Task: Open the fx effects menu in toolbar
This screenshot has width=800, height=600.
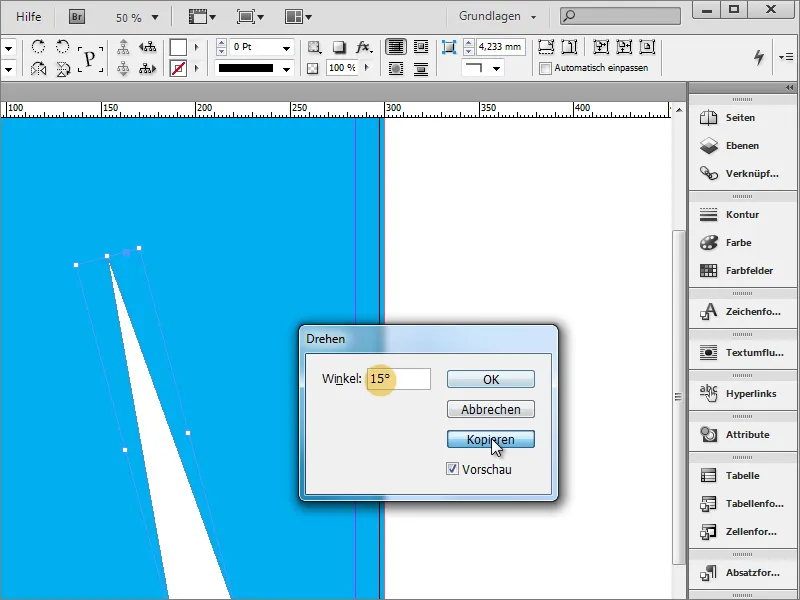Action: pyautogui.click(x=362, y=47)
